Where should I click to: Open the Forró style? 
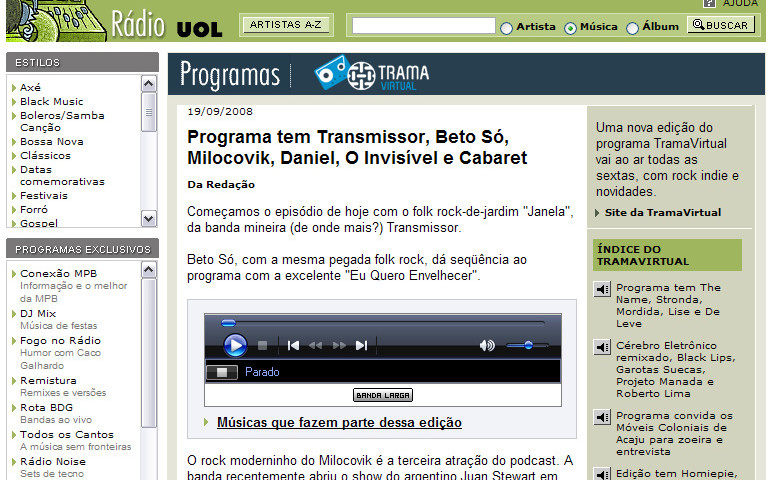coord(33,210)
